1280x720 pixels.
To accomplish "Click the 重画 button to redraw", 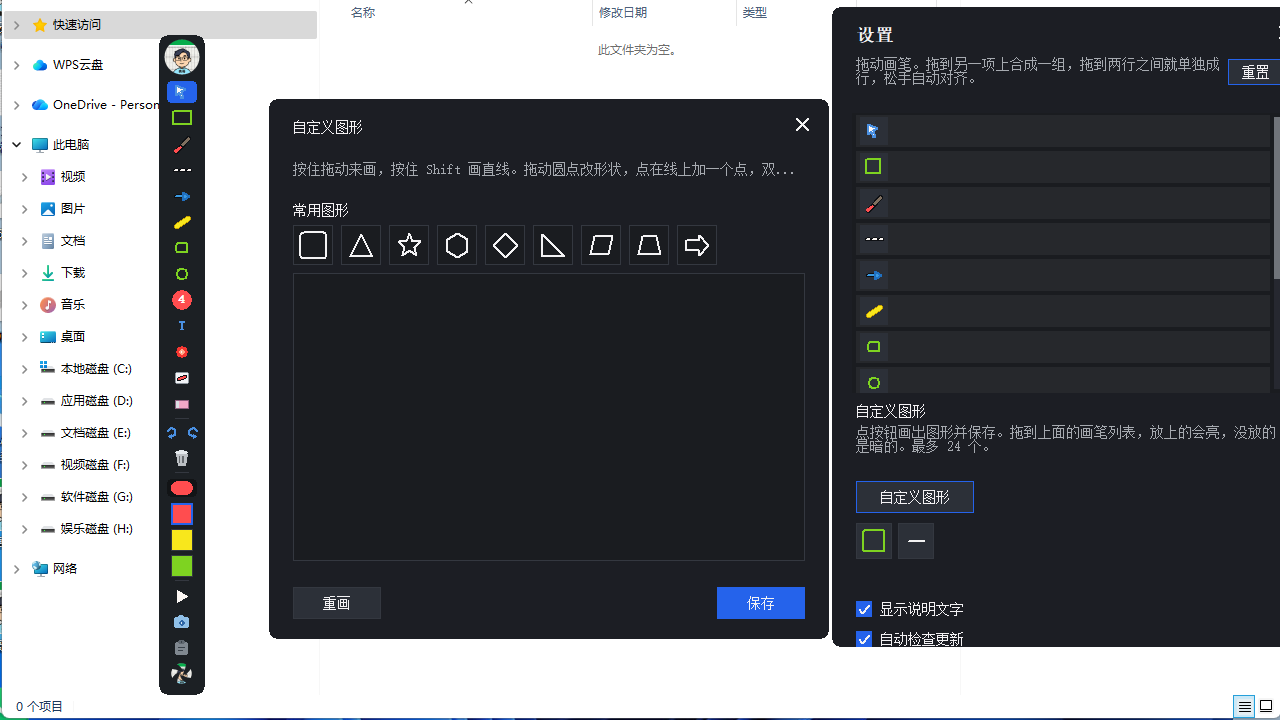I will 337,603.
